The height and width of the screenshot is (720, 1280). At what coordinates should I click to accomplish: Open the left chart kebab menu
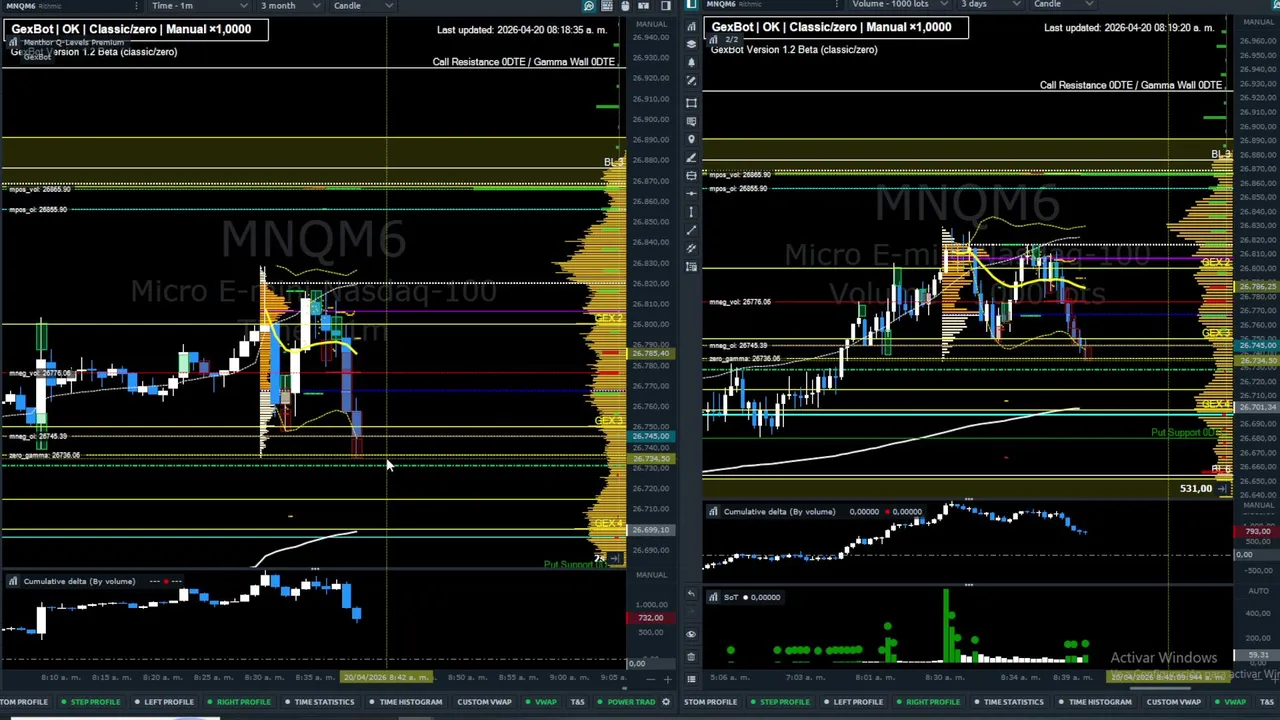pyautogui.click(x=137, y=6)
